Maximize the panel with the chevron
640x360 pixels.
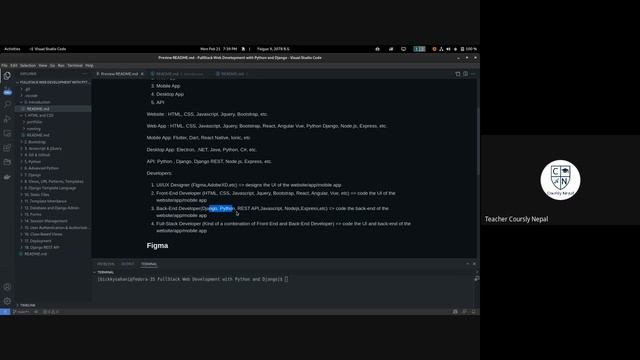468,264
